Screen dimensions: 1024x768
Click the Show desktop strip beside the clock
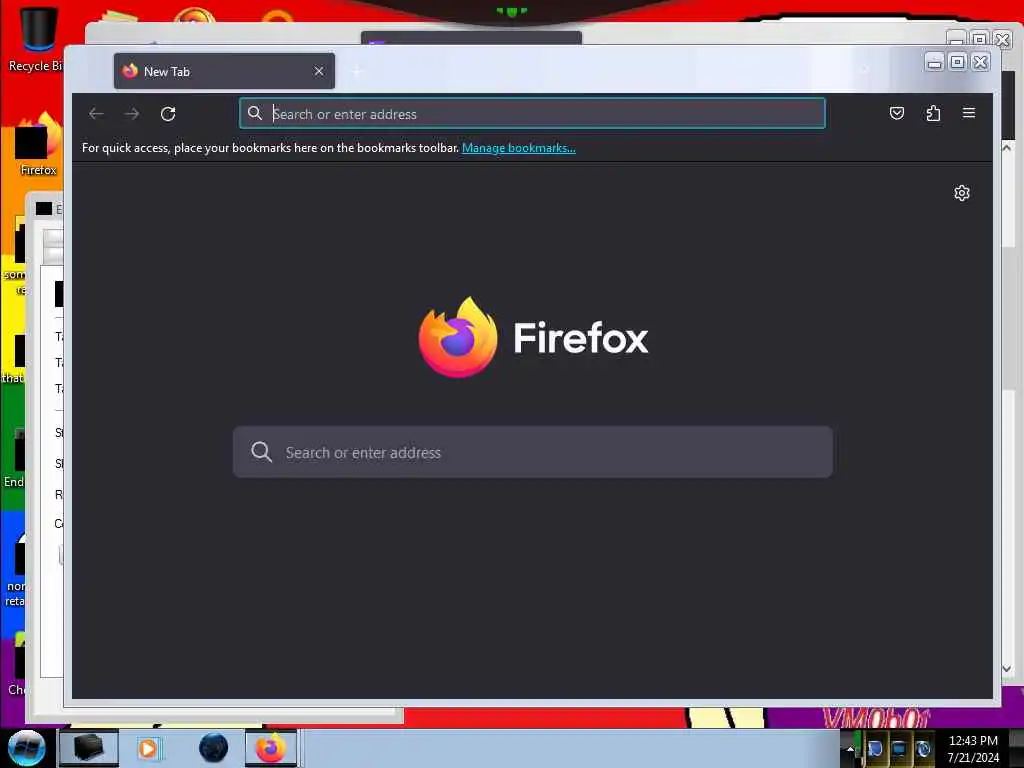1016,748
